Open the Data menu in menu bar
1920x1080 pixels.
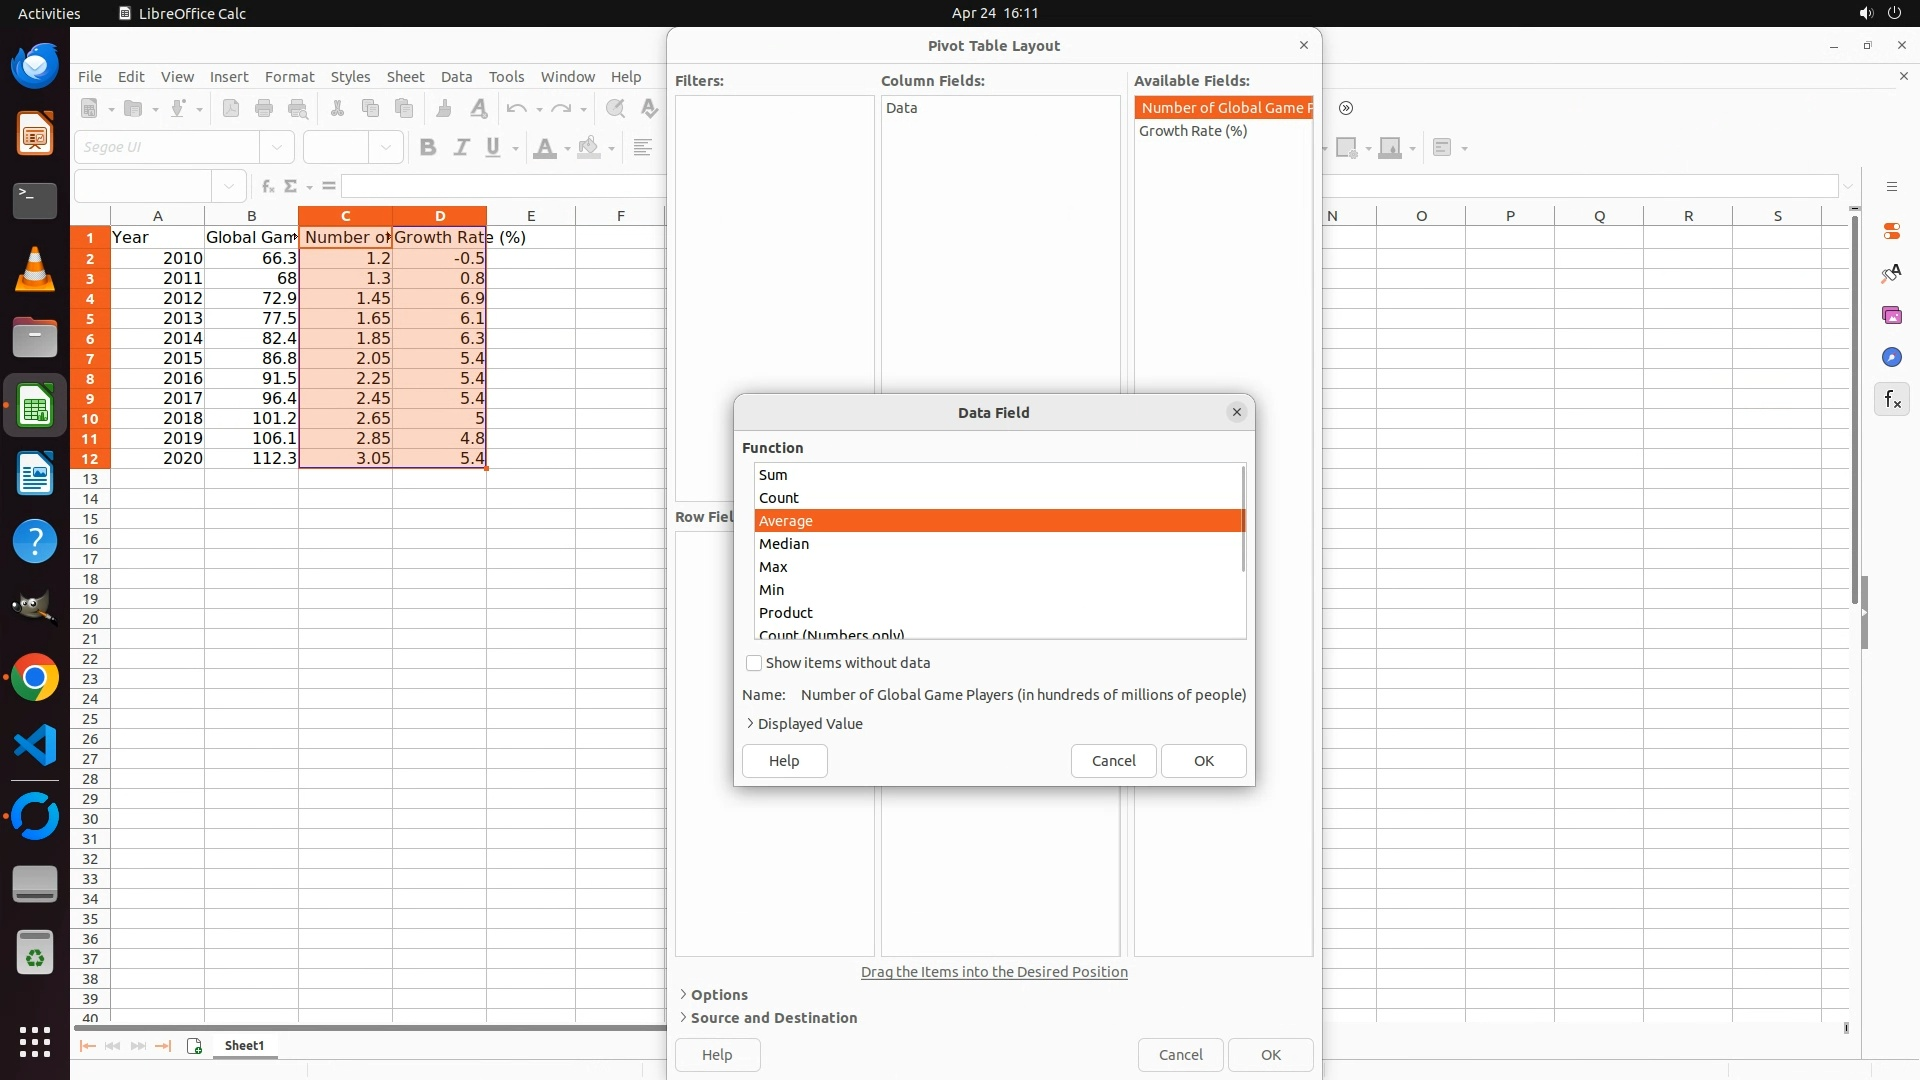point(456,77)
